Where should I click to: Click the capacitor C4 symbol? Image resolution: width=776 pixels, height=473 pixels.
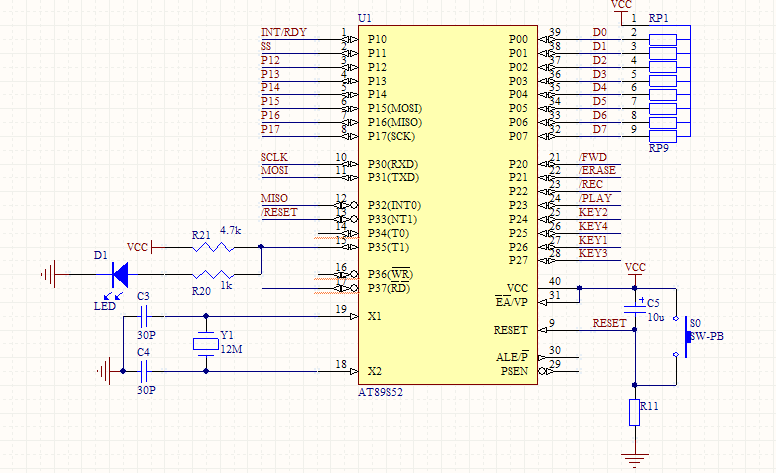tap(143, 371)
